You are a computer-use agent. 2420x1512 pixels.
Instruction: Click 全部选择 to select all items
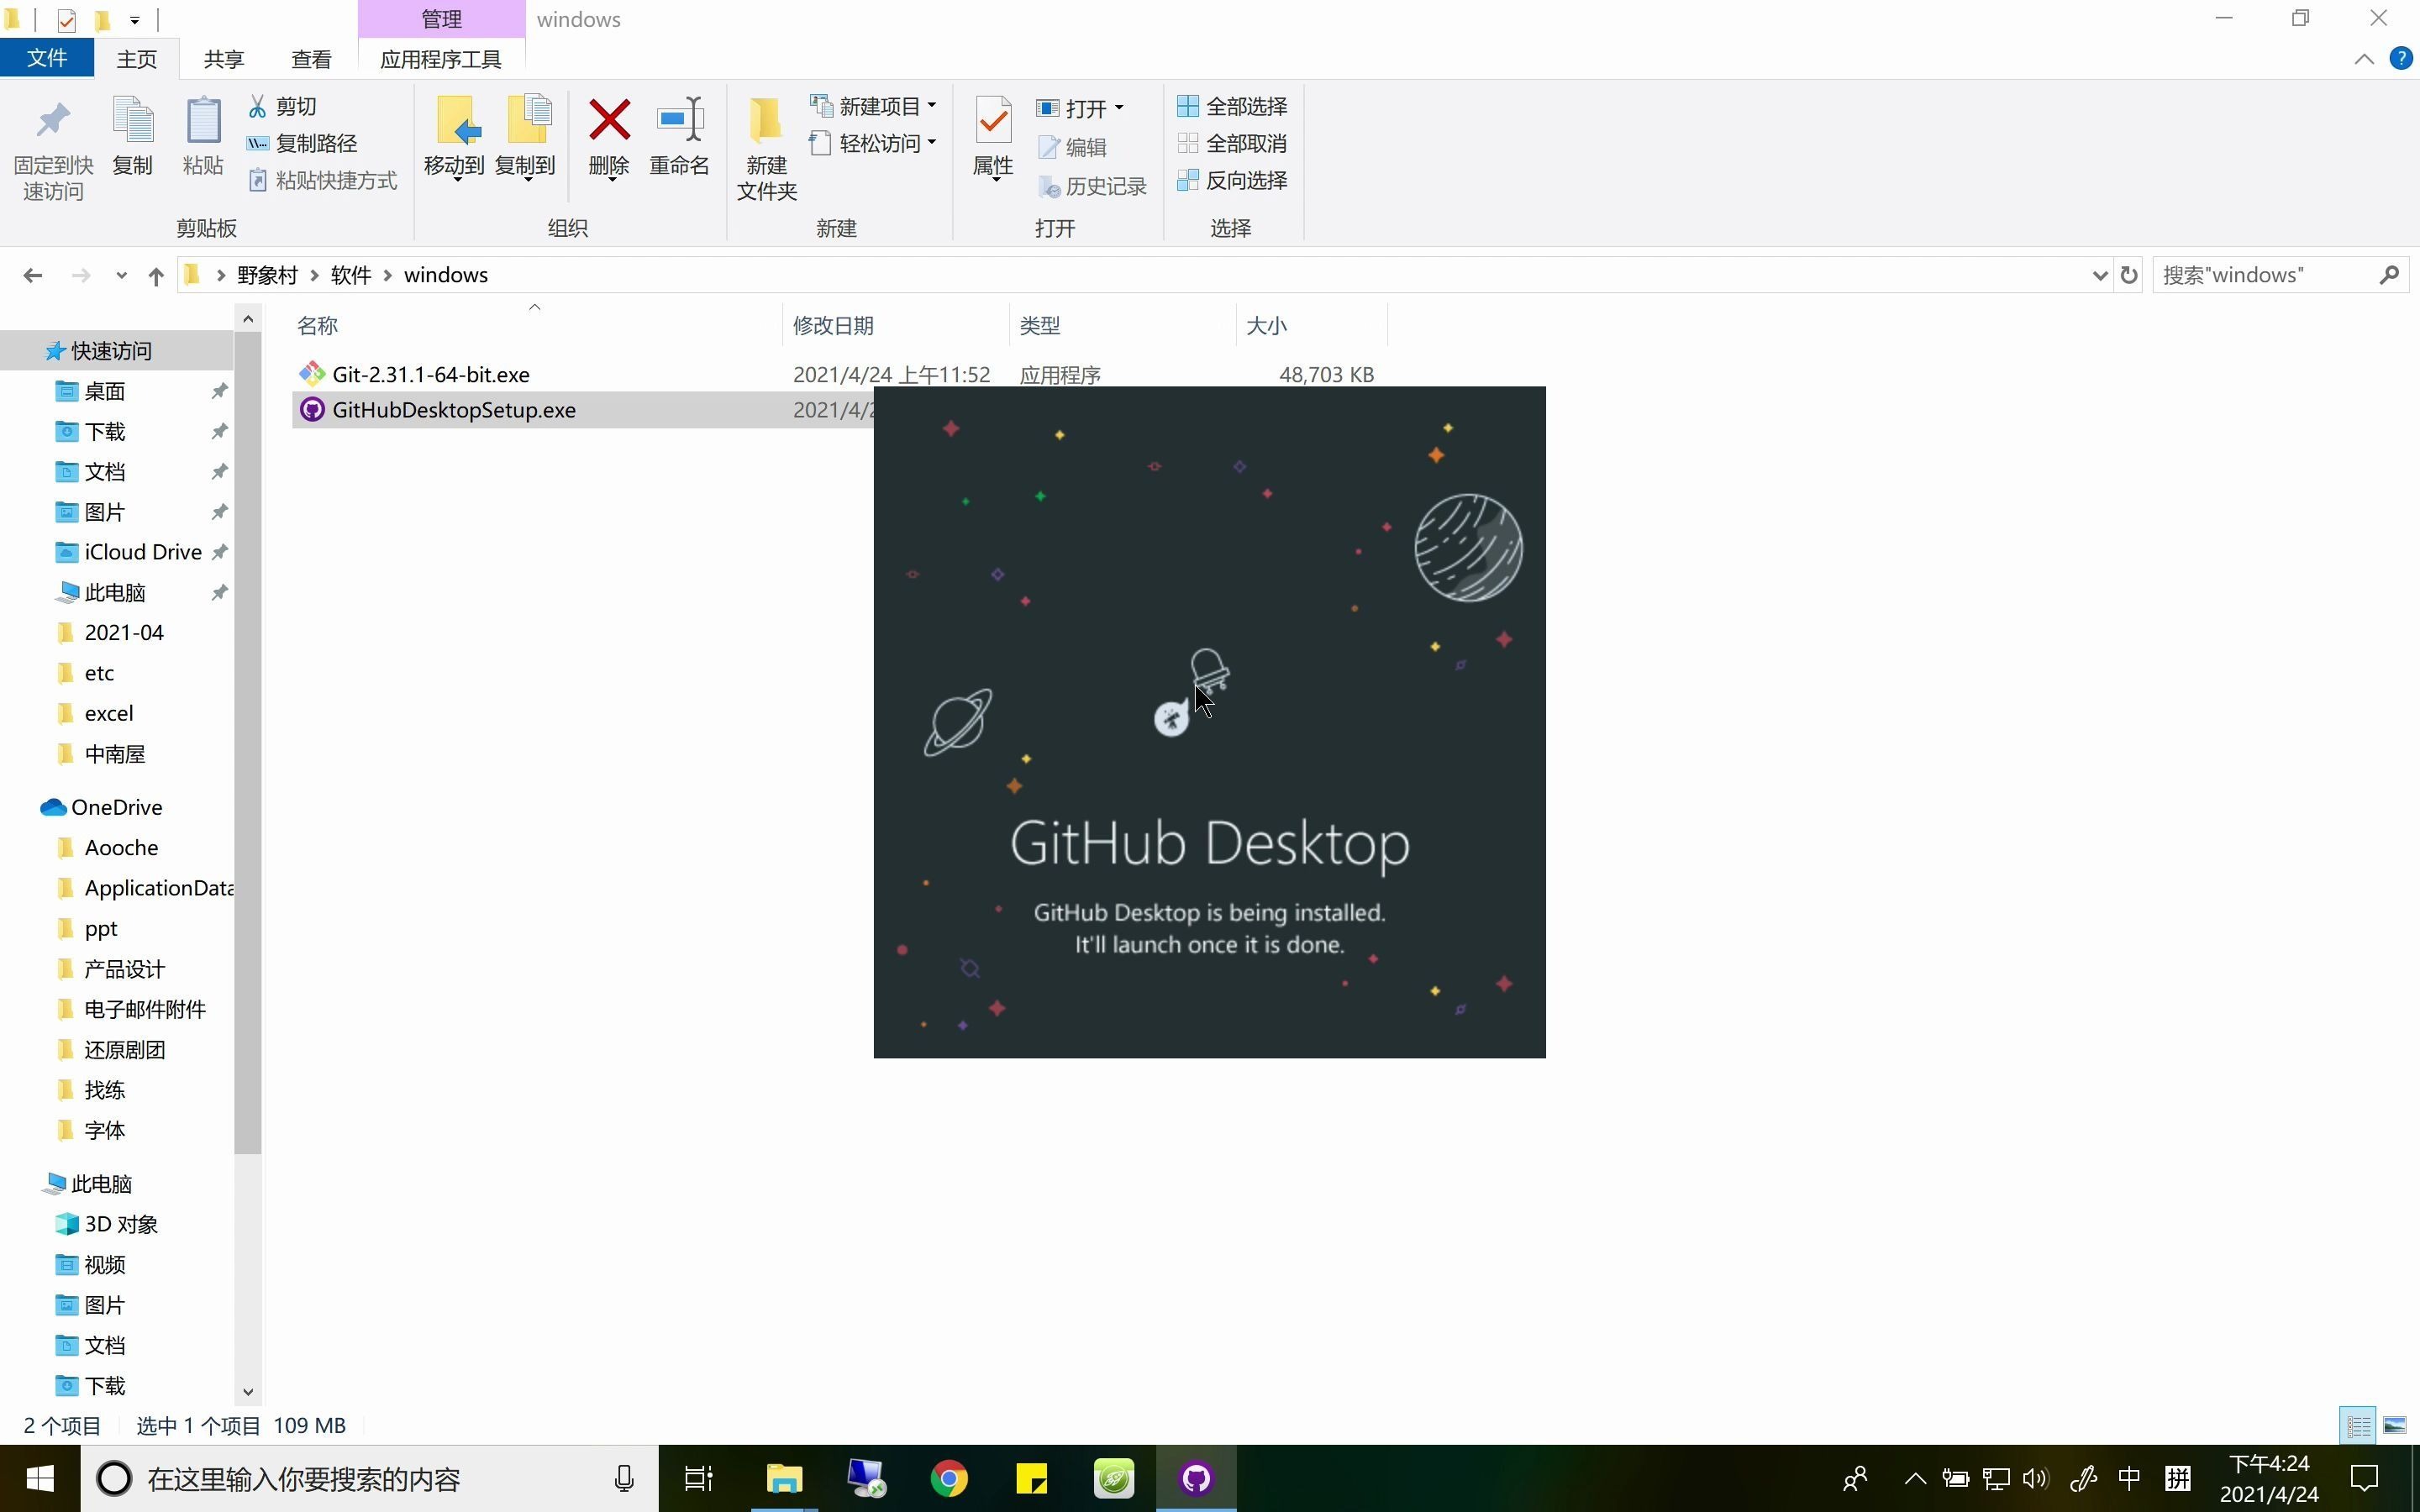coord(1232,105)
